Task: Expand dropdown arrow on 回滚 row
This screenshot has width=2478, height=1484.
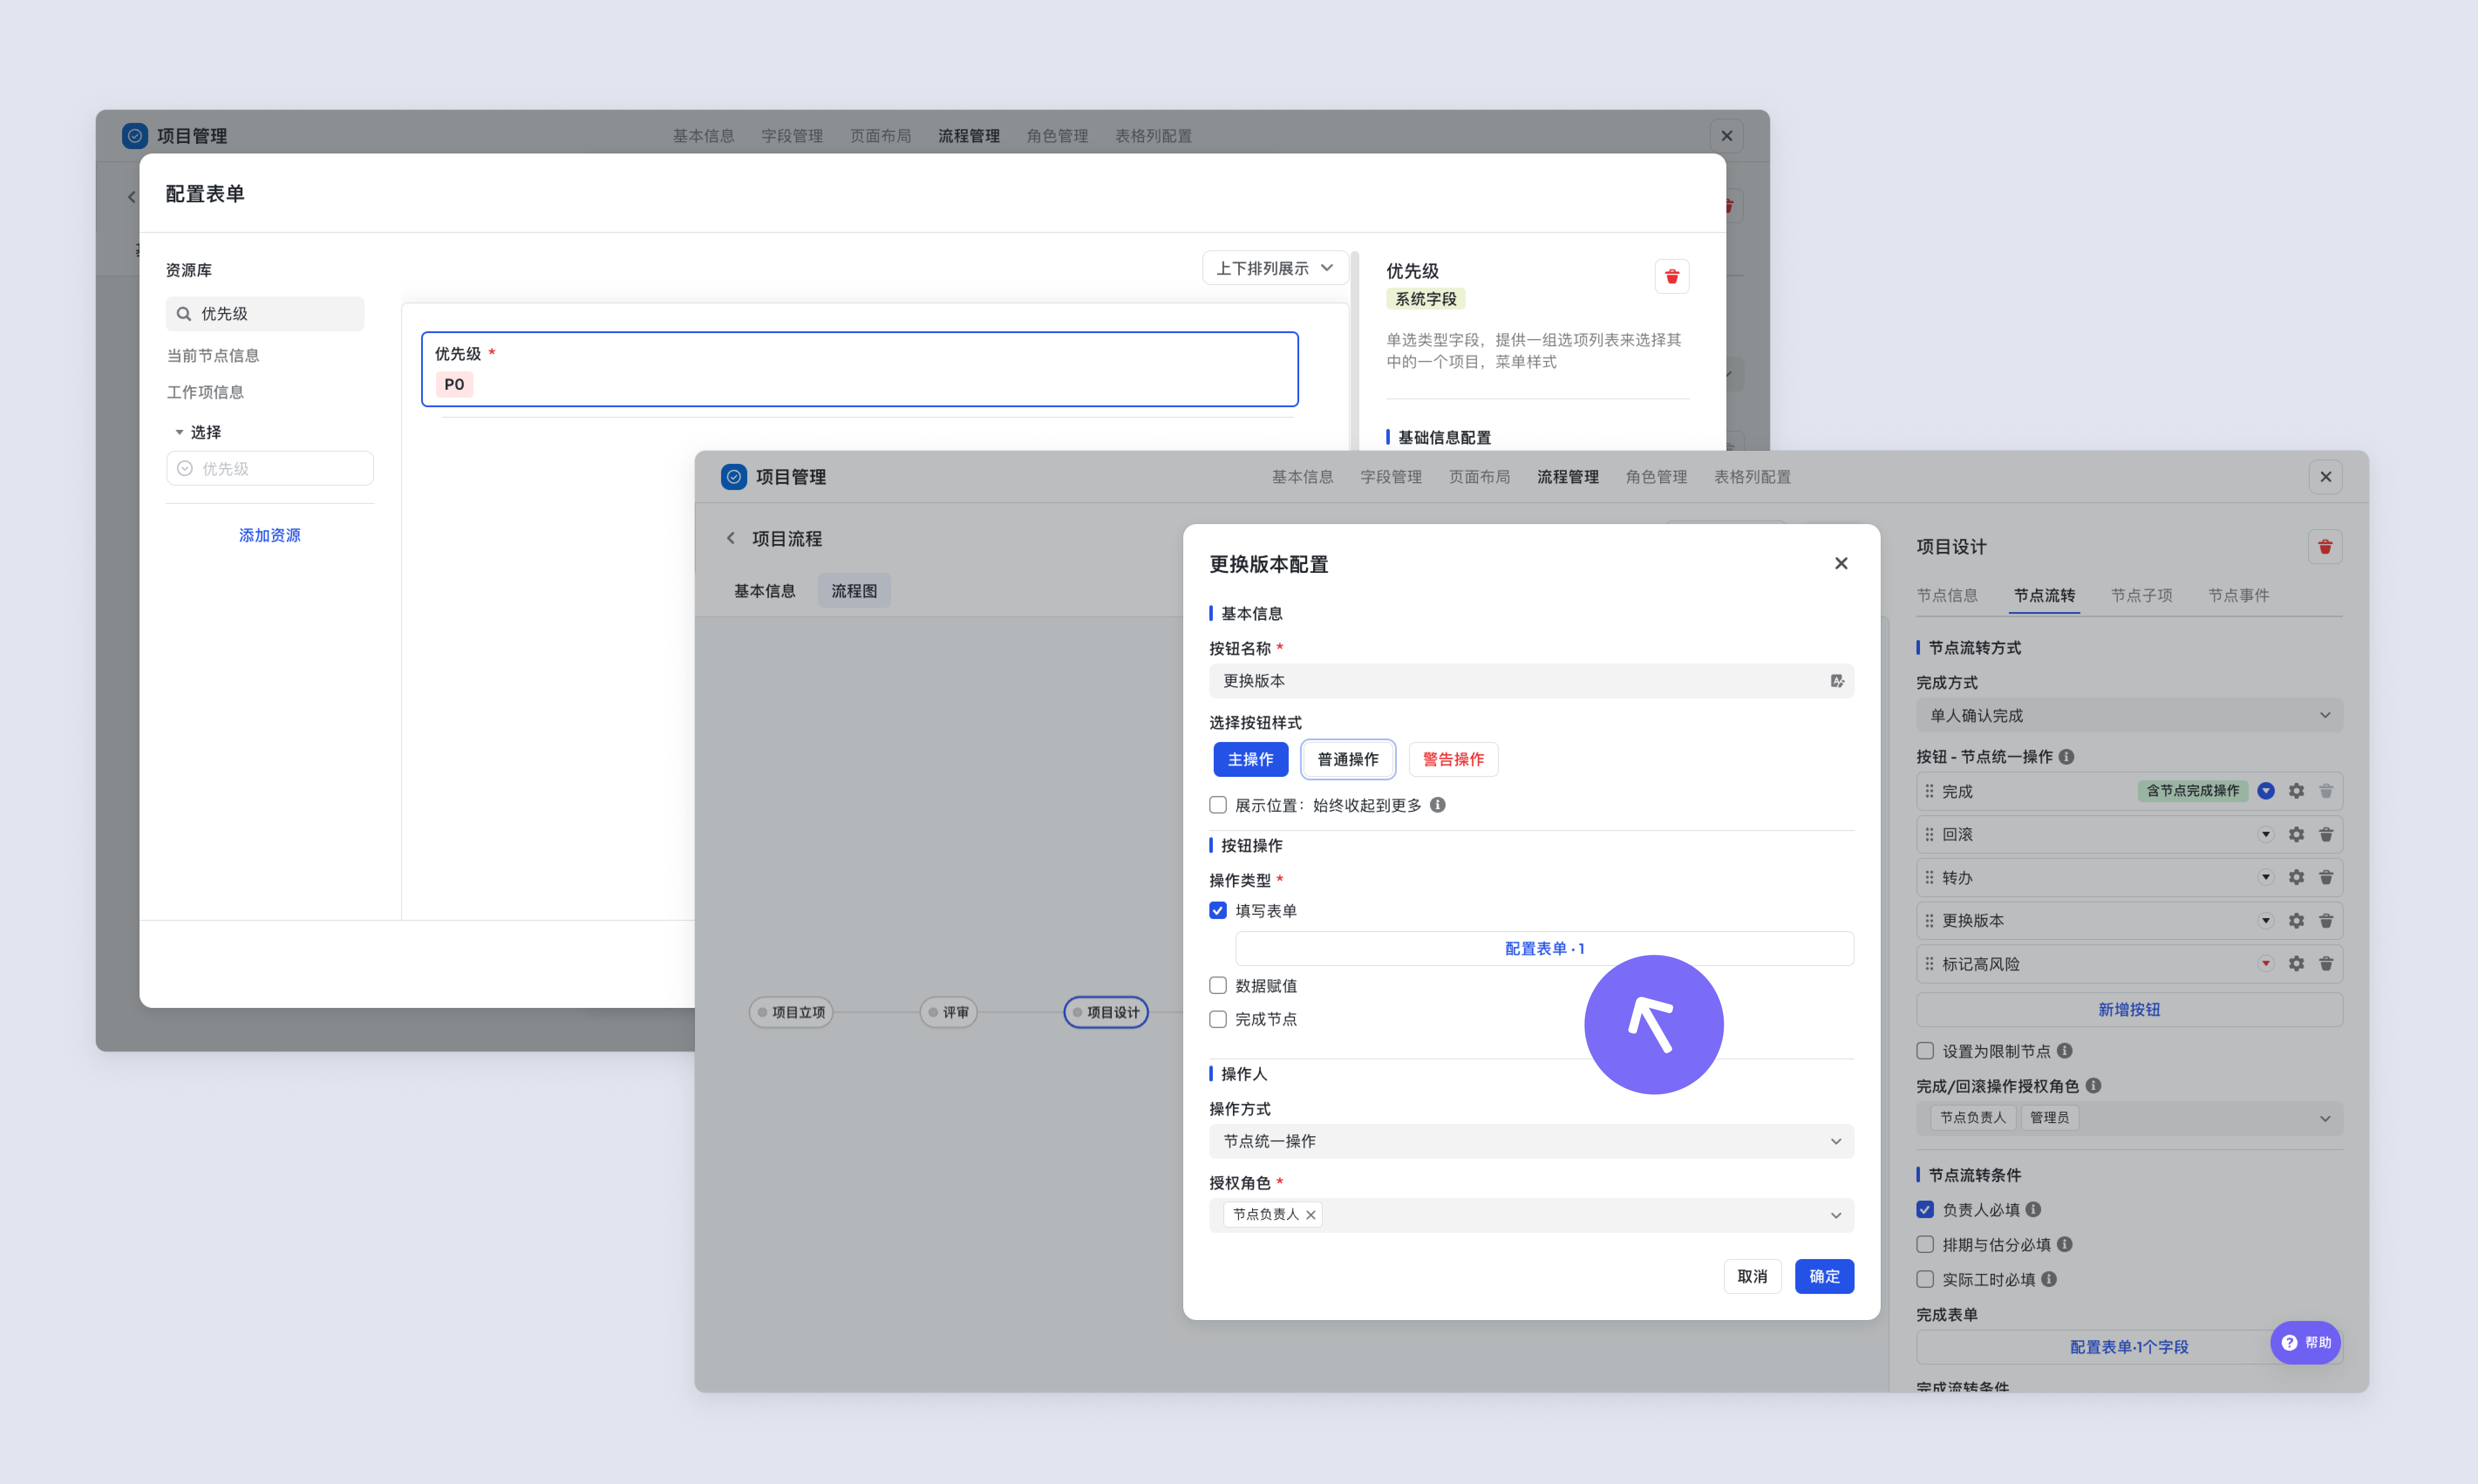Action: point(2266,834)
